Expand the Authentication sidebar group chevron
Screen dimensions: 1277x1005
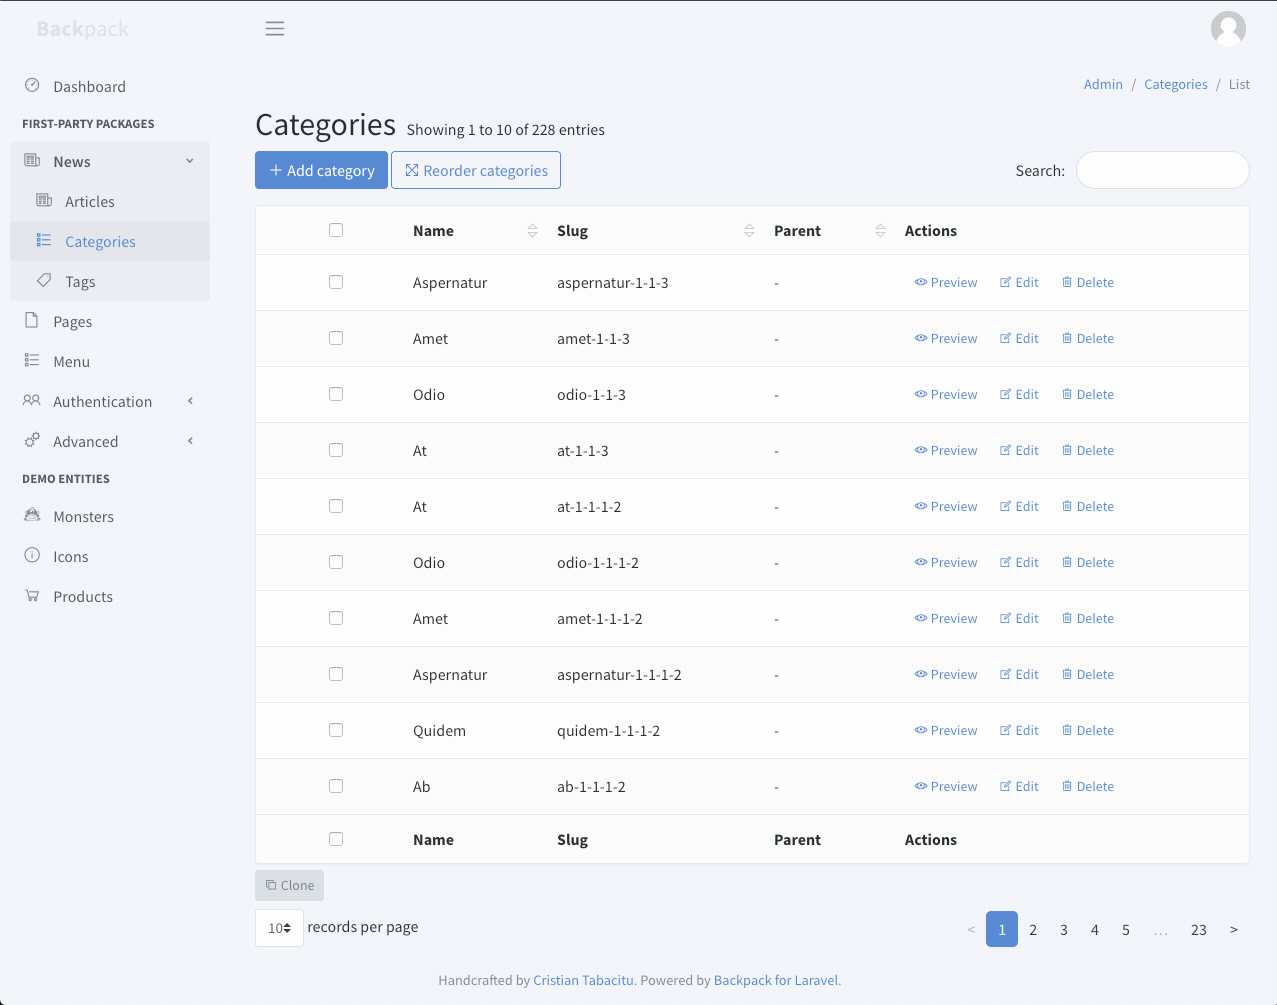[190, 401]
